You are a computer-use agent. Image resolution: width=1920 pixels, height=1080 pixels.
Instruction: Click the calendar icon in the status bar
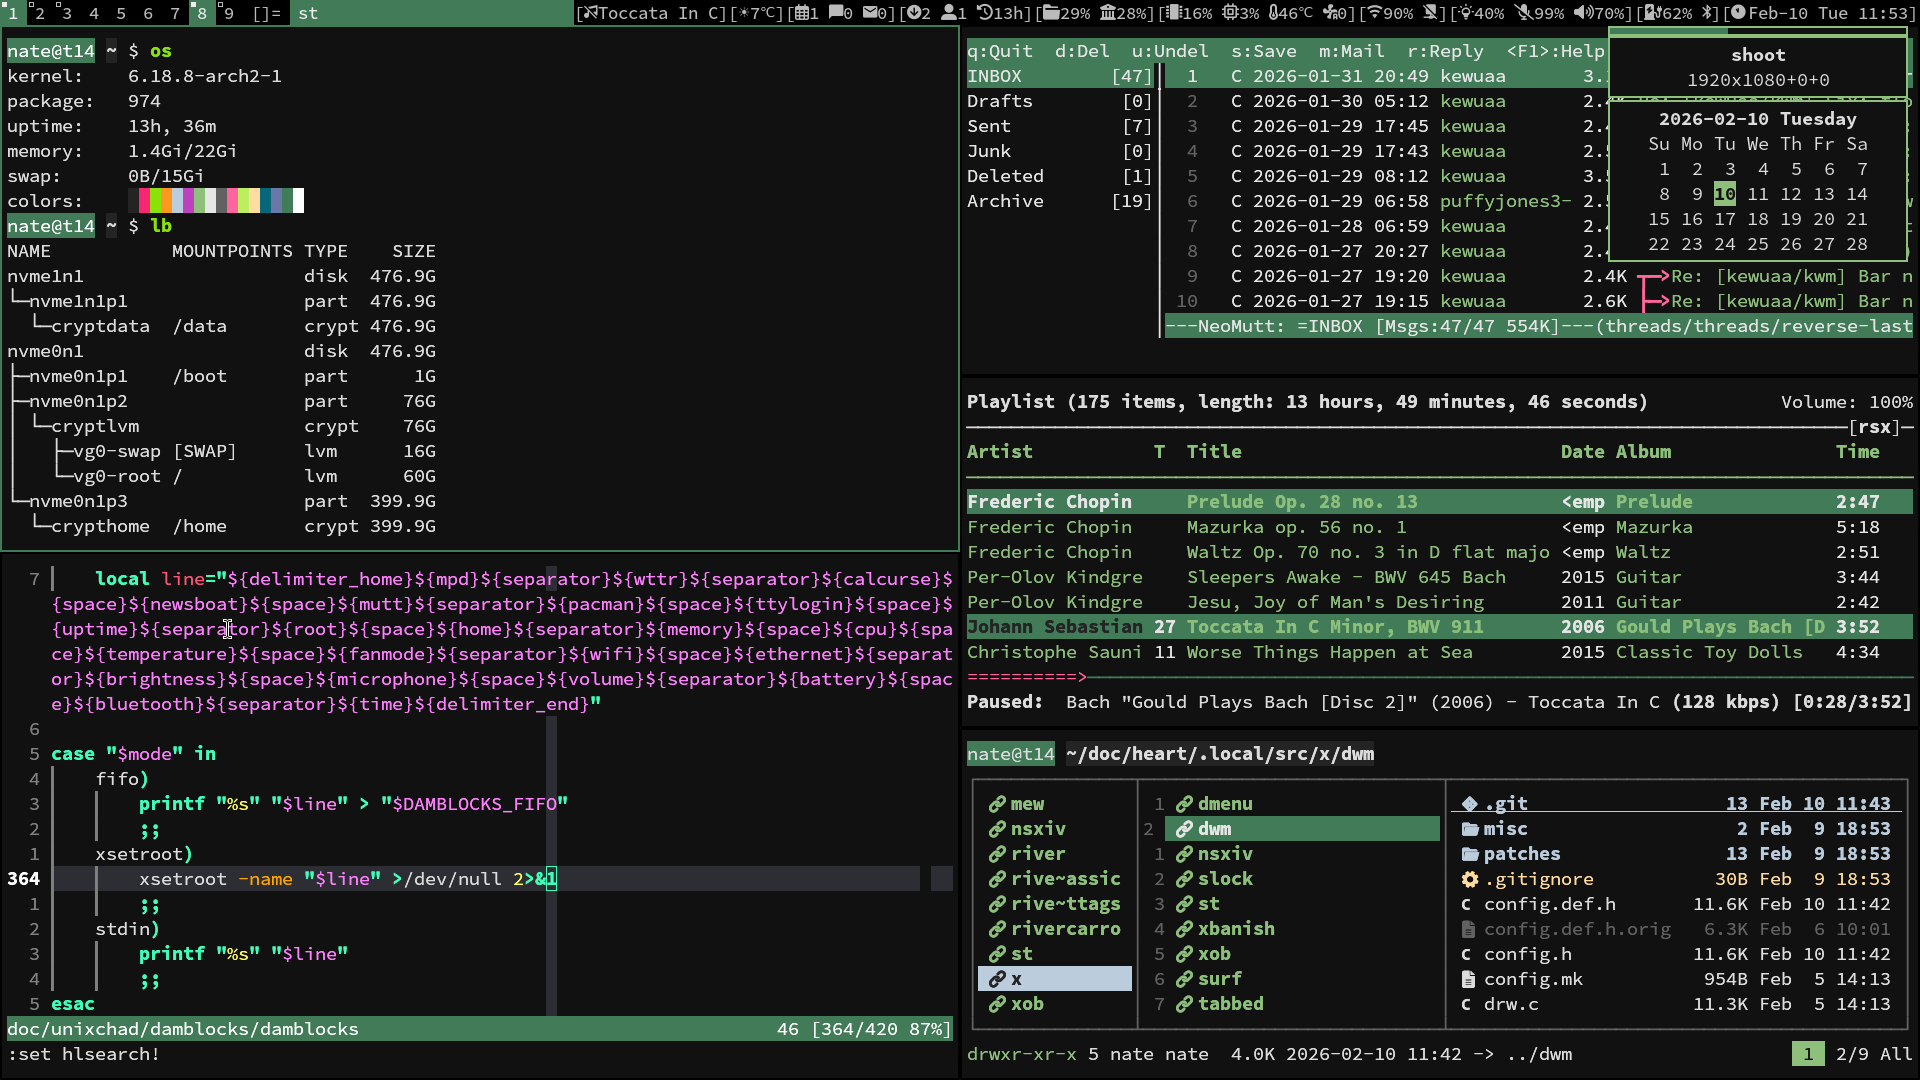(x=801, y=13)
